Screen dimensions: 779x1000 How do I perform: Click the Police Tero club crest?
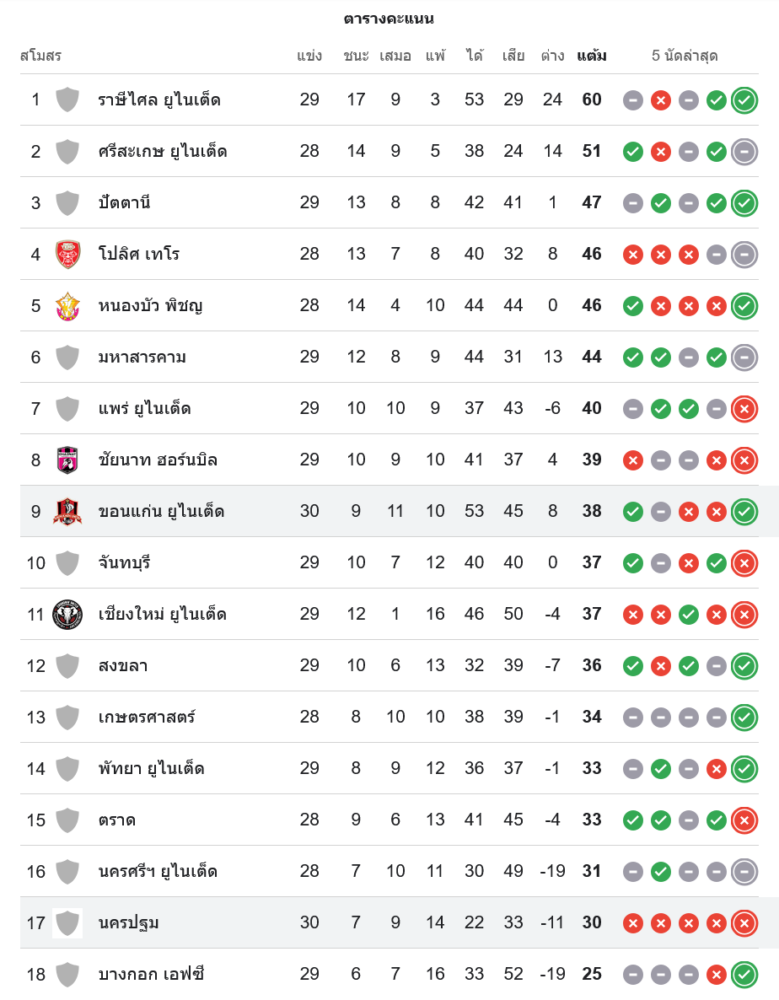[67, 254]
